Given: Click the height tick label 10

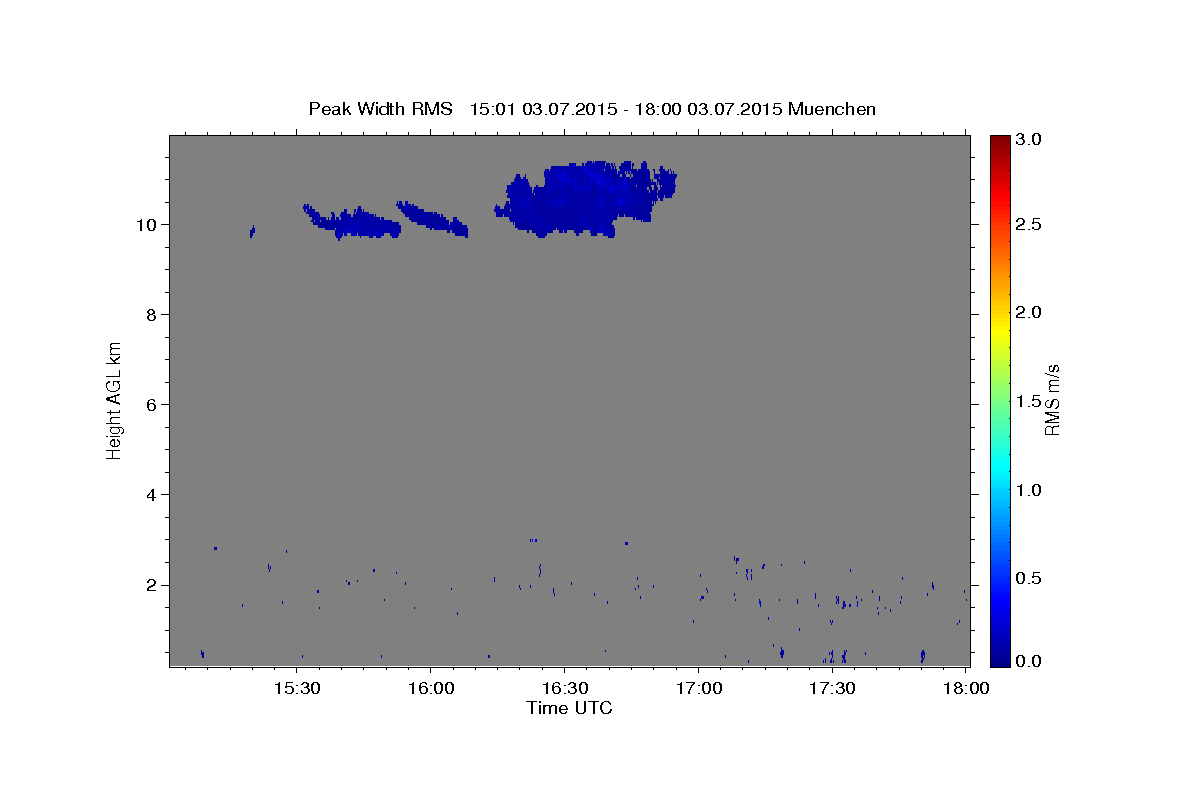Looking at the screenshot, I should [x=148, y=224].
